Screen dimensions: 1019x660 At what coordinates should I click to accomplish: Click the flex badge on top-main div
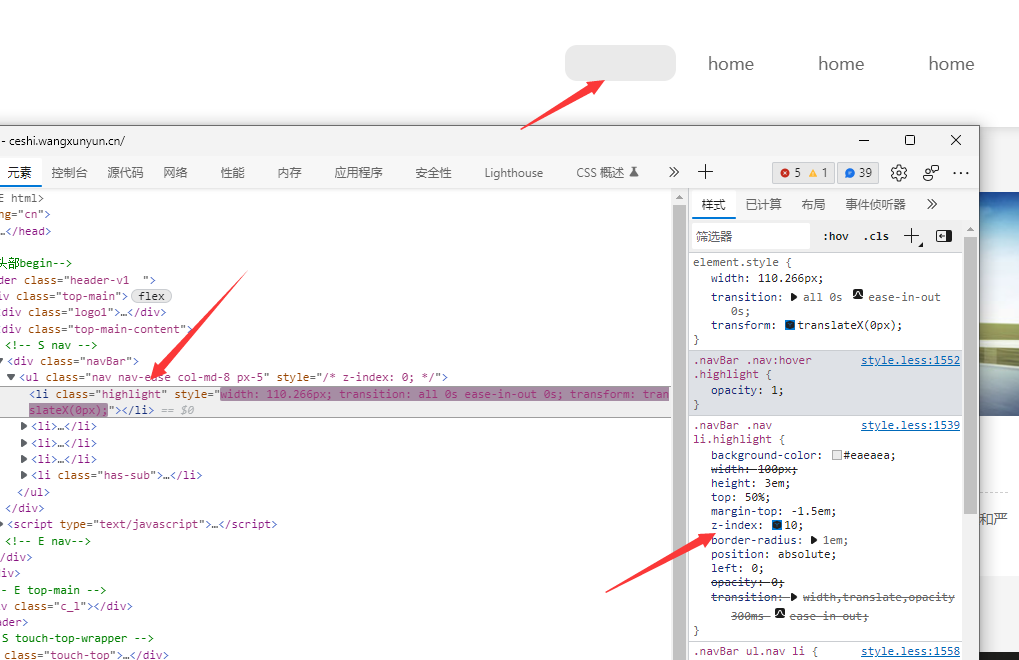click(x=151, y=296)
